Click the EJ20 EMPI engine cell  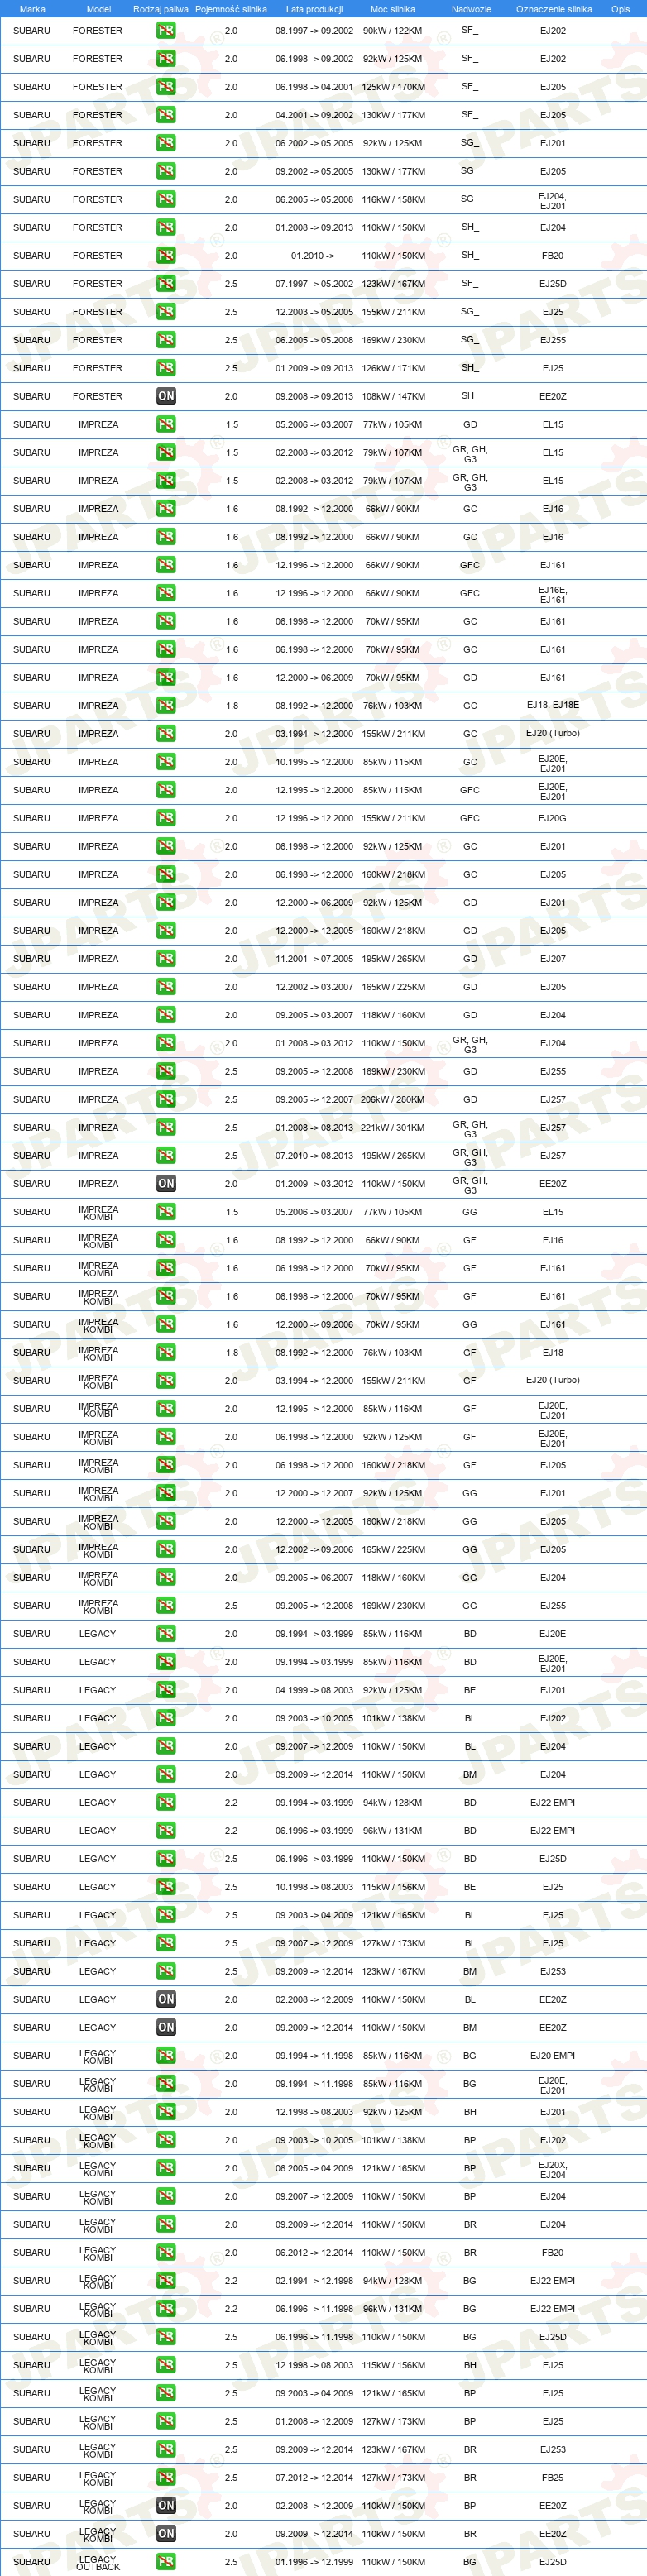coord(553,2055)
